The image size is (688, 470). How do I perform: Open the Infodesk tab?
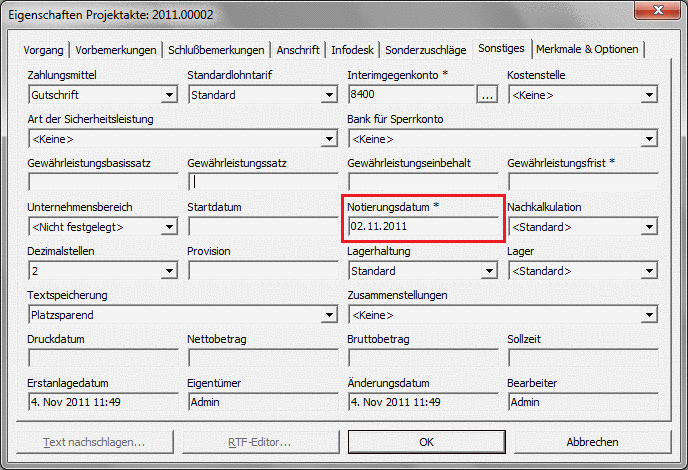click(352, 50)
